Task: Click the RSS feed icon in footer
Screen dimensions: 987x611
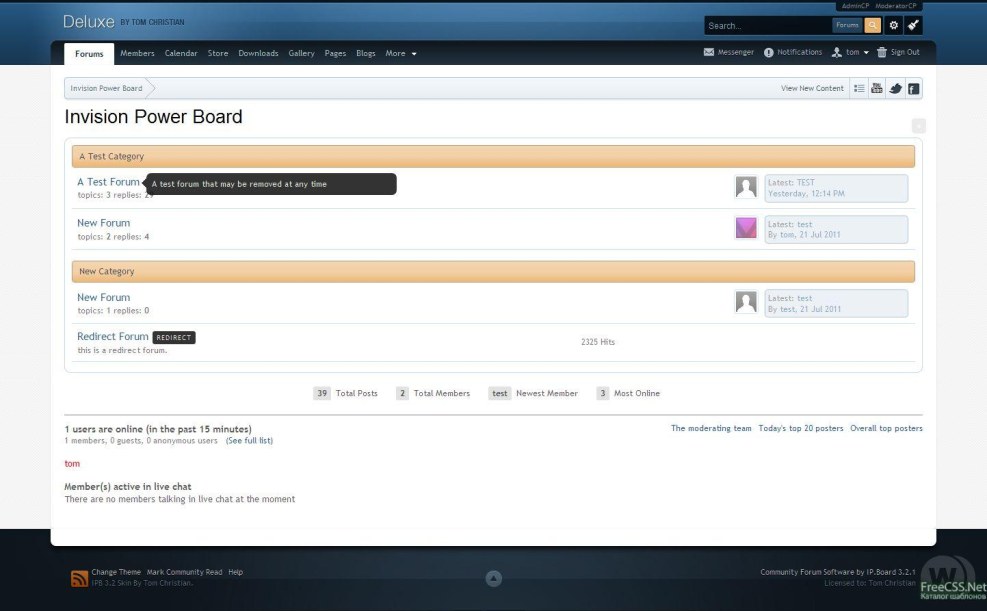Action: tap(79, 578)
